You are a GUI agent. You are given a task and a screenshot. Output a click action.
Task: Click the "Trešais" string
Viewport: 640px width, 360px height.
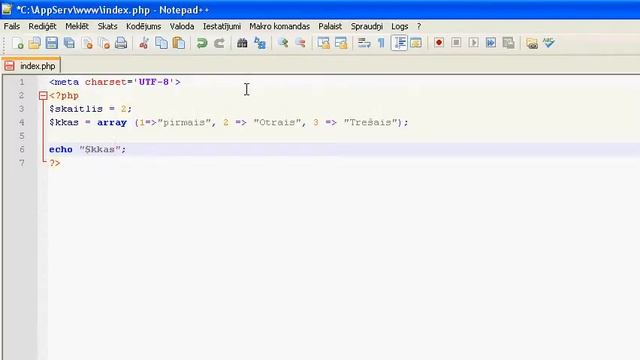click(x=371, y=122)
